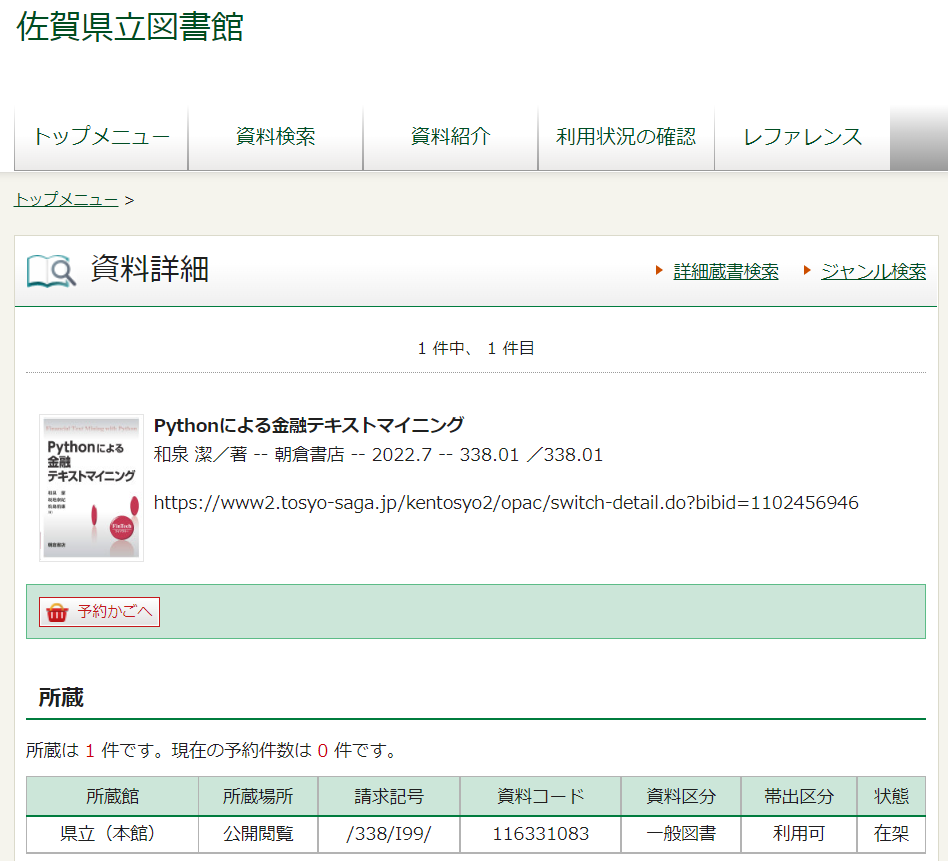
Task: Click the 資料区分 column header
Action: tap(681, 796)
